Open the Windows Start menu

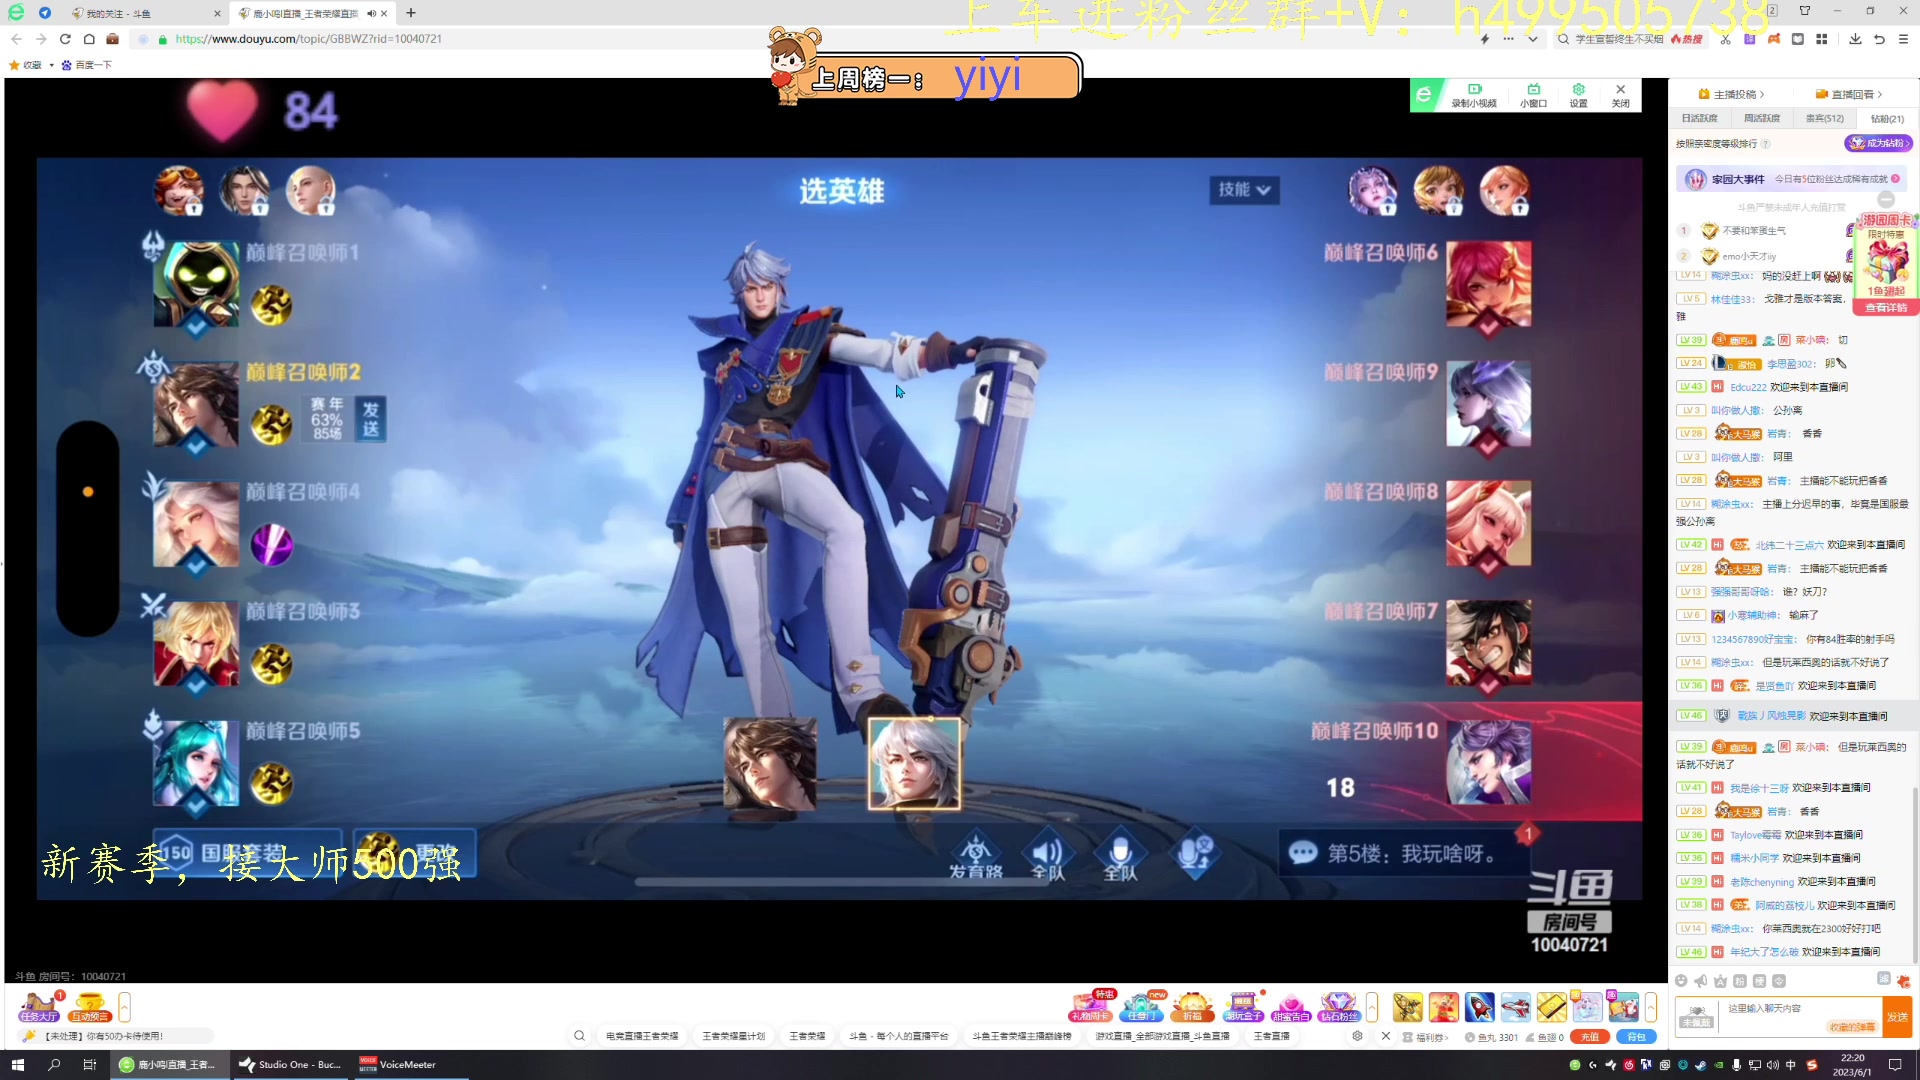coord(17,1064)
